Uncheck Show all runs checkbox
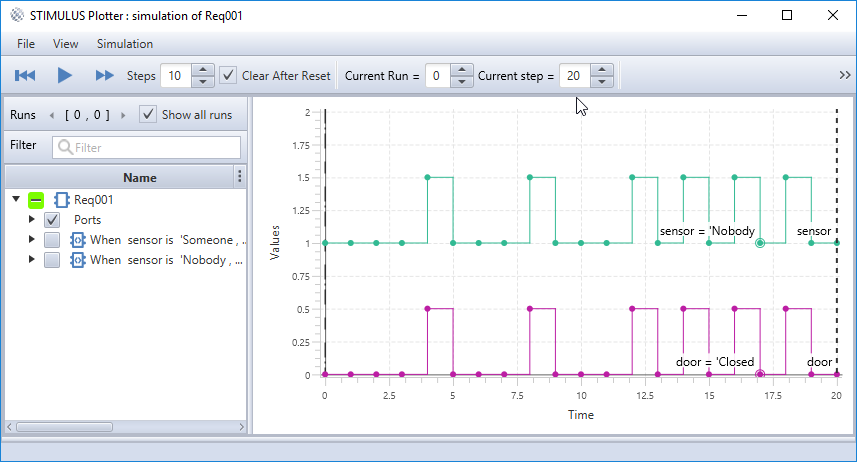Screen dimensions: 857x462 pos(148,114)
